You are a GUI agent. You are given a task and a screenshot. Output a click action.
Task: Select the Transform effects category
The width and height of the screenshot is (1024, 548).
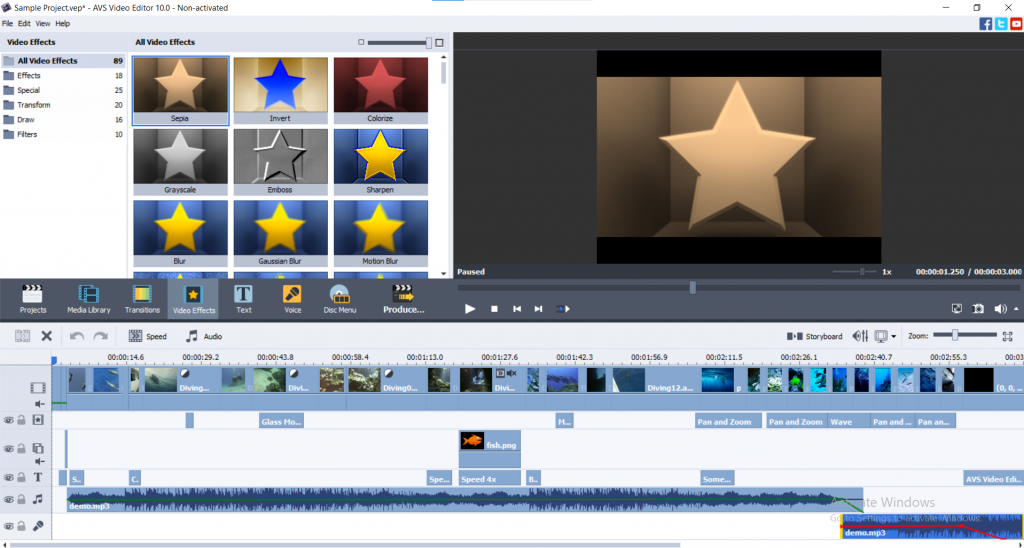(34, 105)
